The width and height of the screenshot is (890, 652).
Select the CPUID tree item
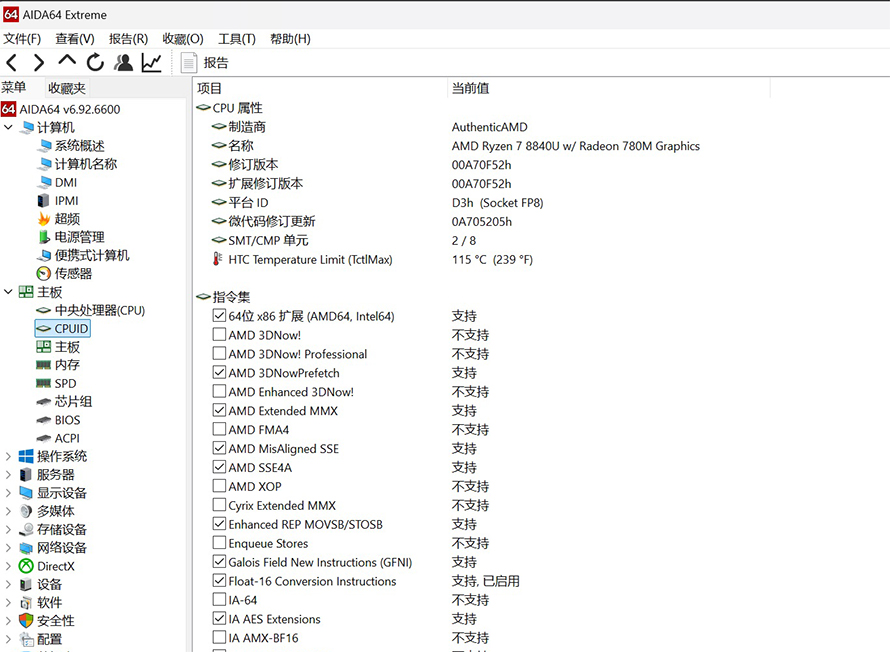tap(62, 329)
